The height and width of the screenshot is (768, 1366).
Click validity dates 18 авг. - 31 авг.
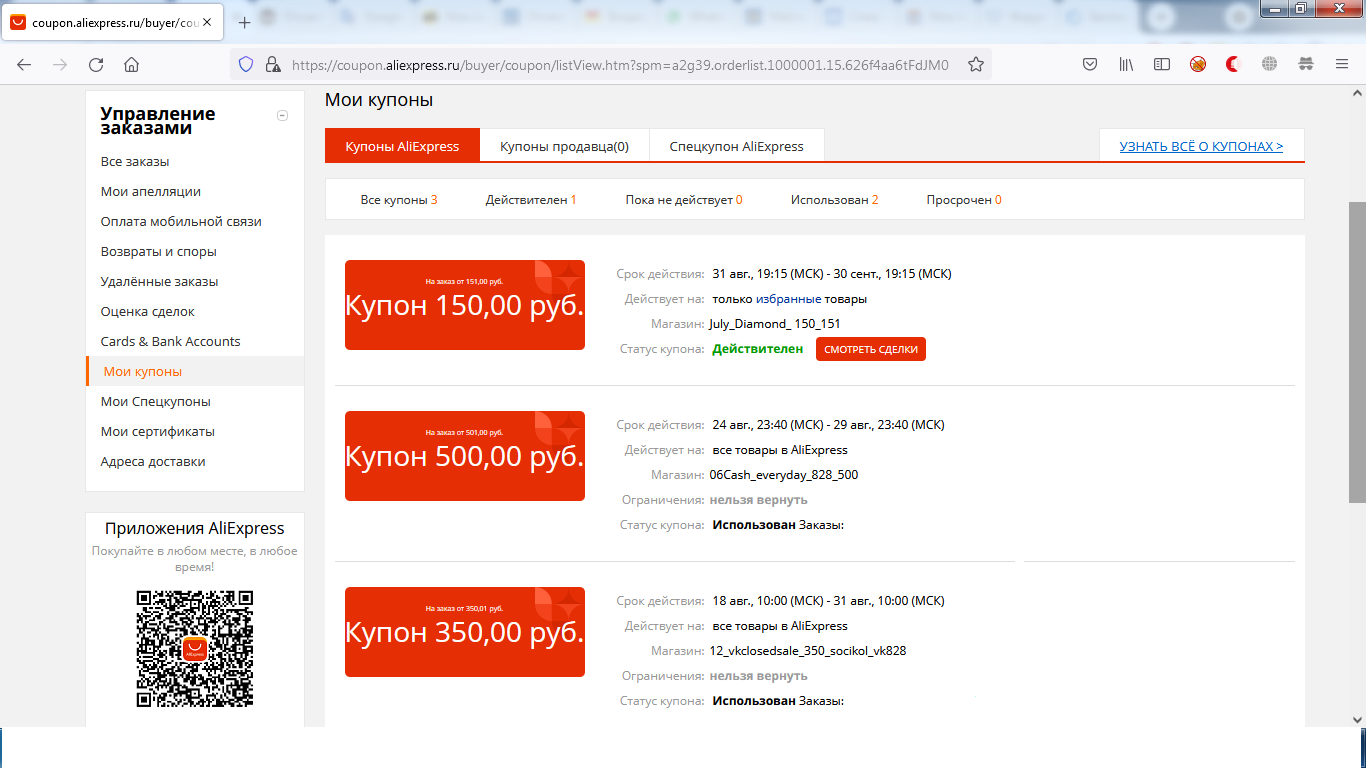coord(828,601)
